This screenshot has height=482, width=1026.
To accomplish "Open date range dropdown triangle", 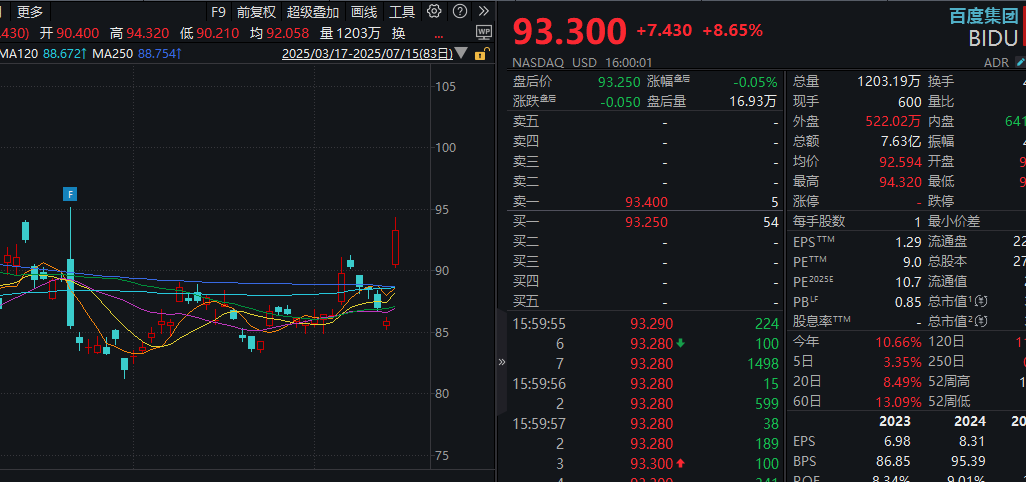I will tap(461, 53).
